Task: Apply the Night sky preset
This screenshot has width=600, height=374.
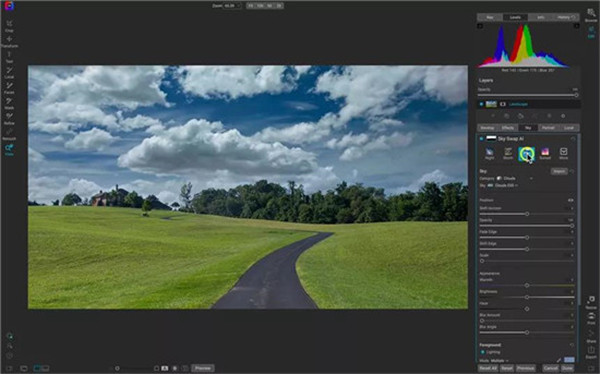Action: [x=489, y=154]
